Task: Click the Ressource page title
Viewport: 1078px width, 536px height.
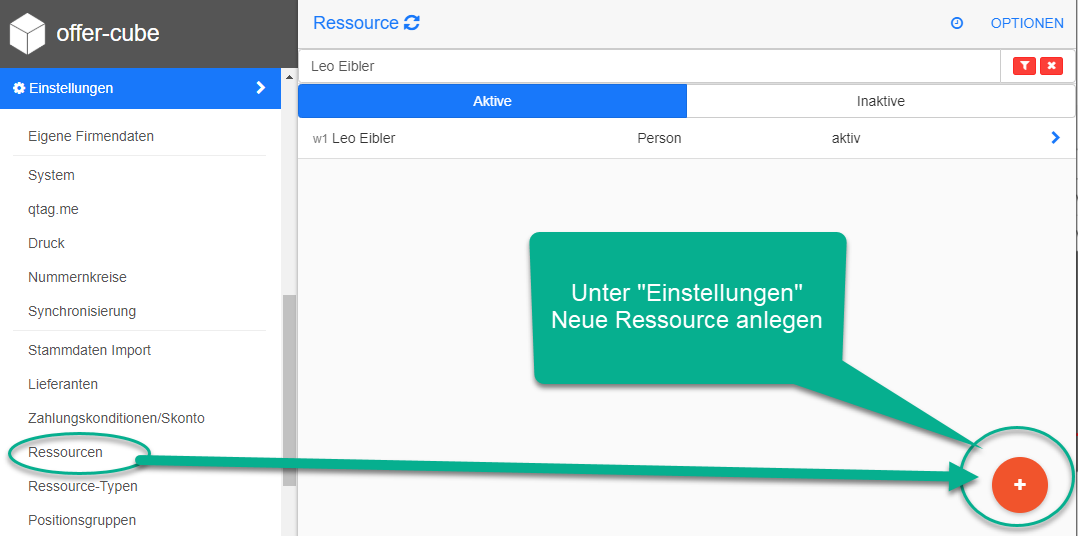Action: 355,23
